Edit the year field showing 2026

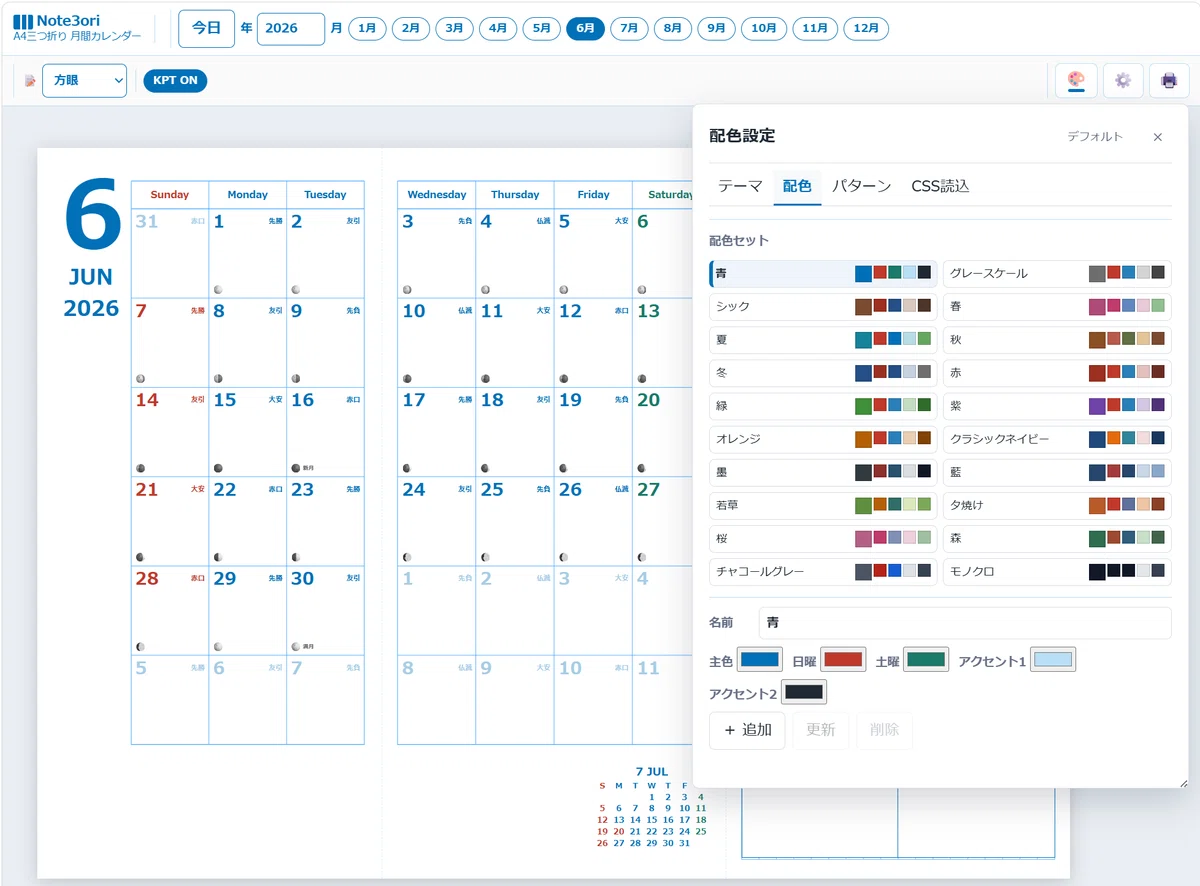291,29
